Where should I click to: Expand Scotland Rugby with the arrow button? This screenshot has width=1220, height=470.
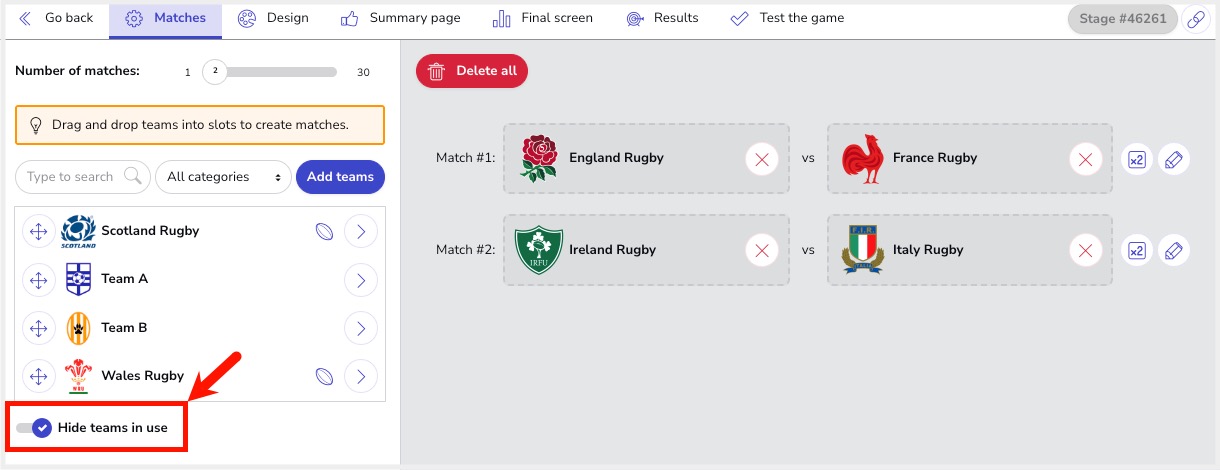360,231
